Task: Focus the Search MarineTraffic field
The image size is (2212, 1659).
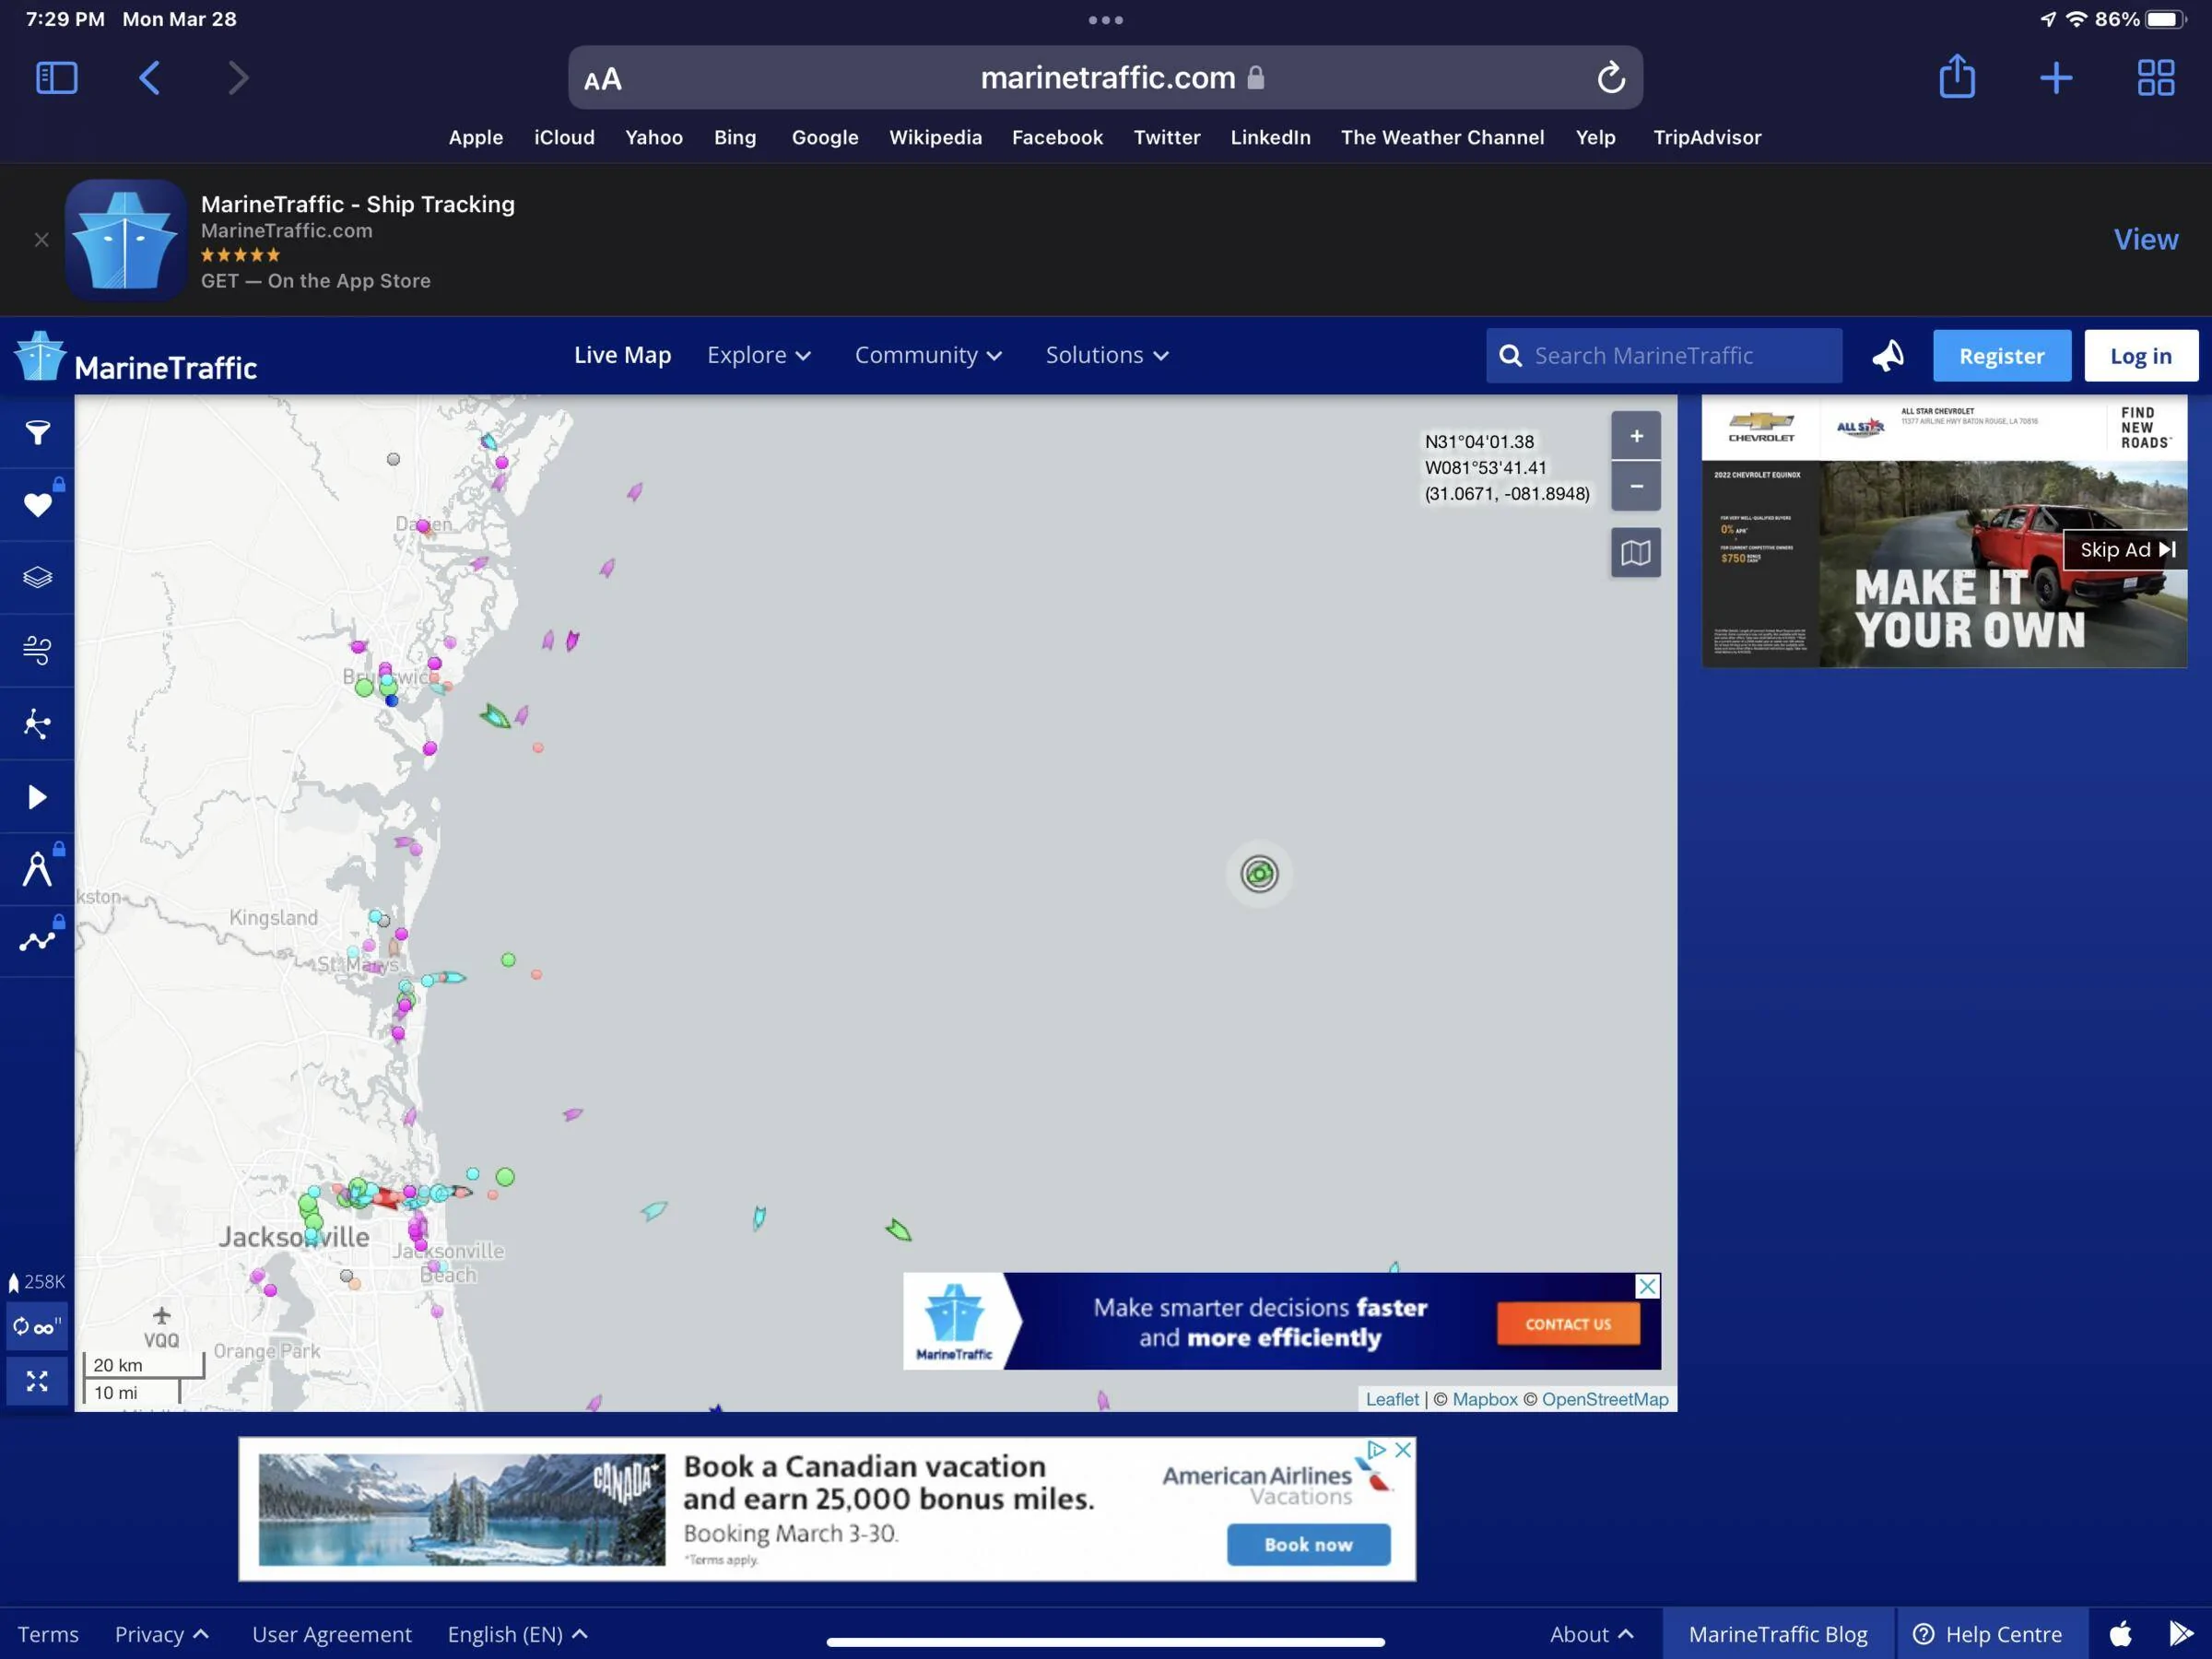Action: (1664, 356)
